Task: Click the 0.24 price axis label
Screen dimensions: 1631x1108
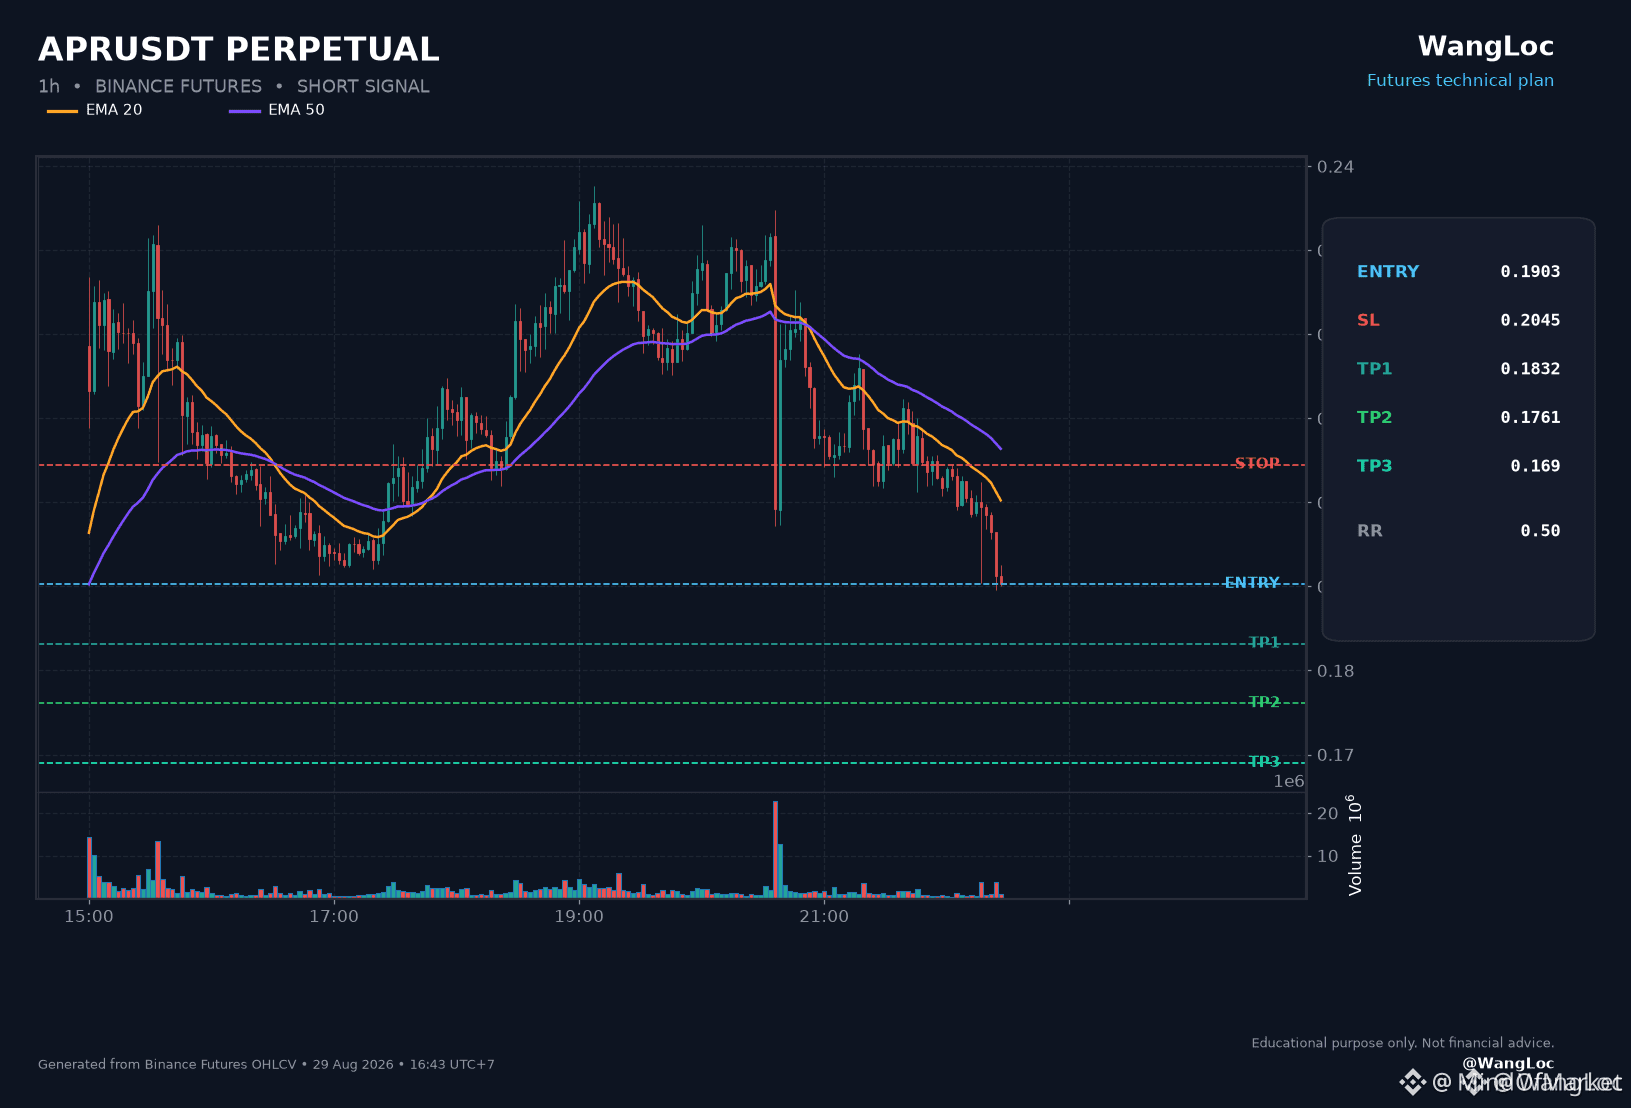Action: [1335, 167]
